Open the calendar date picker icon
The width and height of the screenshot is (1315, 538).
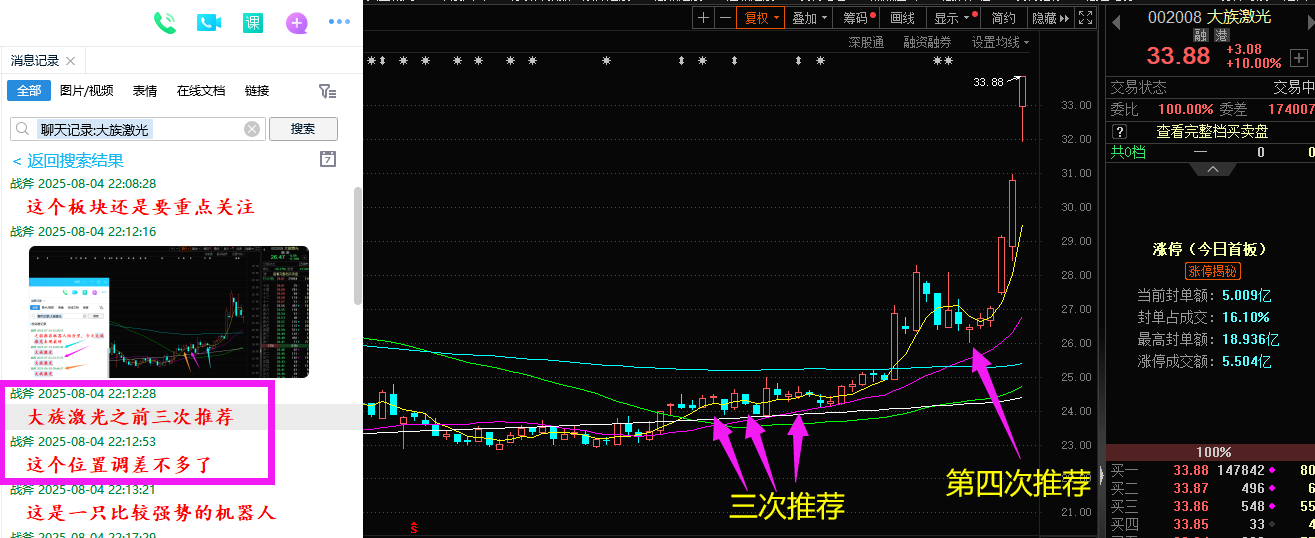[x=327, y=159]
